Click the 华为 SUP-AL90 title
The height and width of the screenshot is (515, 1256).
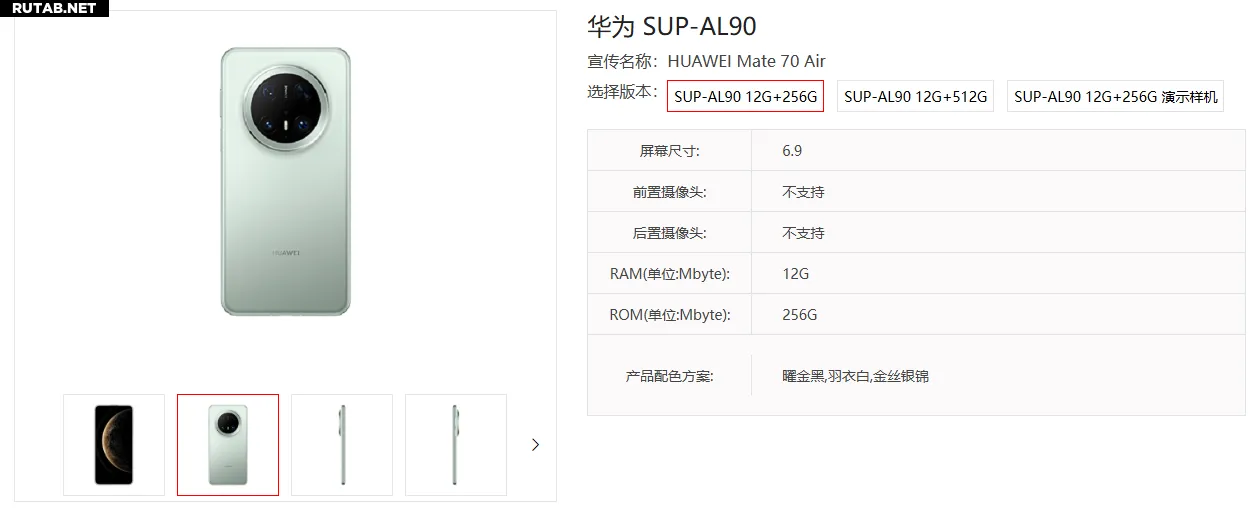point(671,27)
